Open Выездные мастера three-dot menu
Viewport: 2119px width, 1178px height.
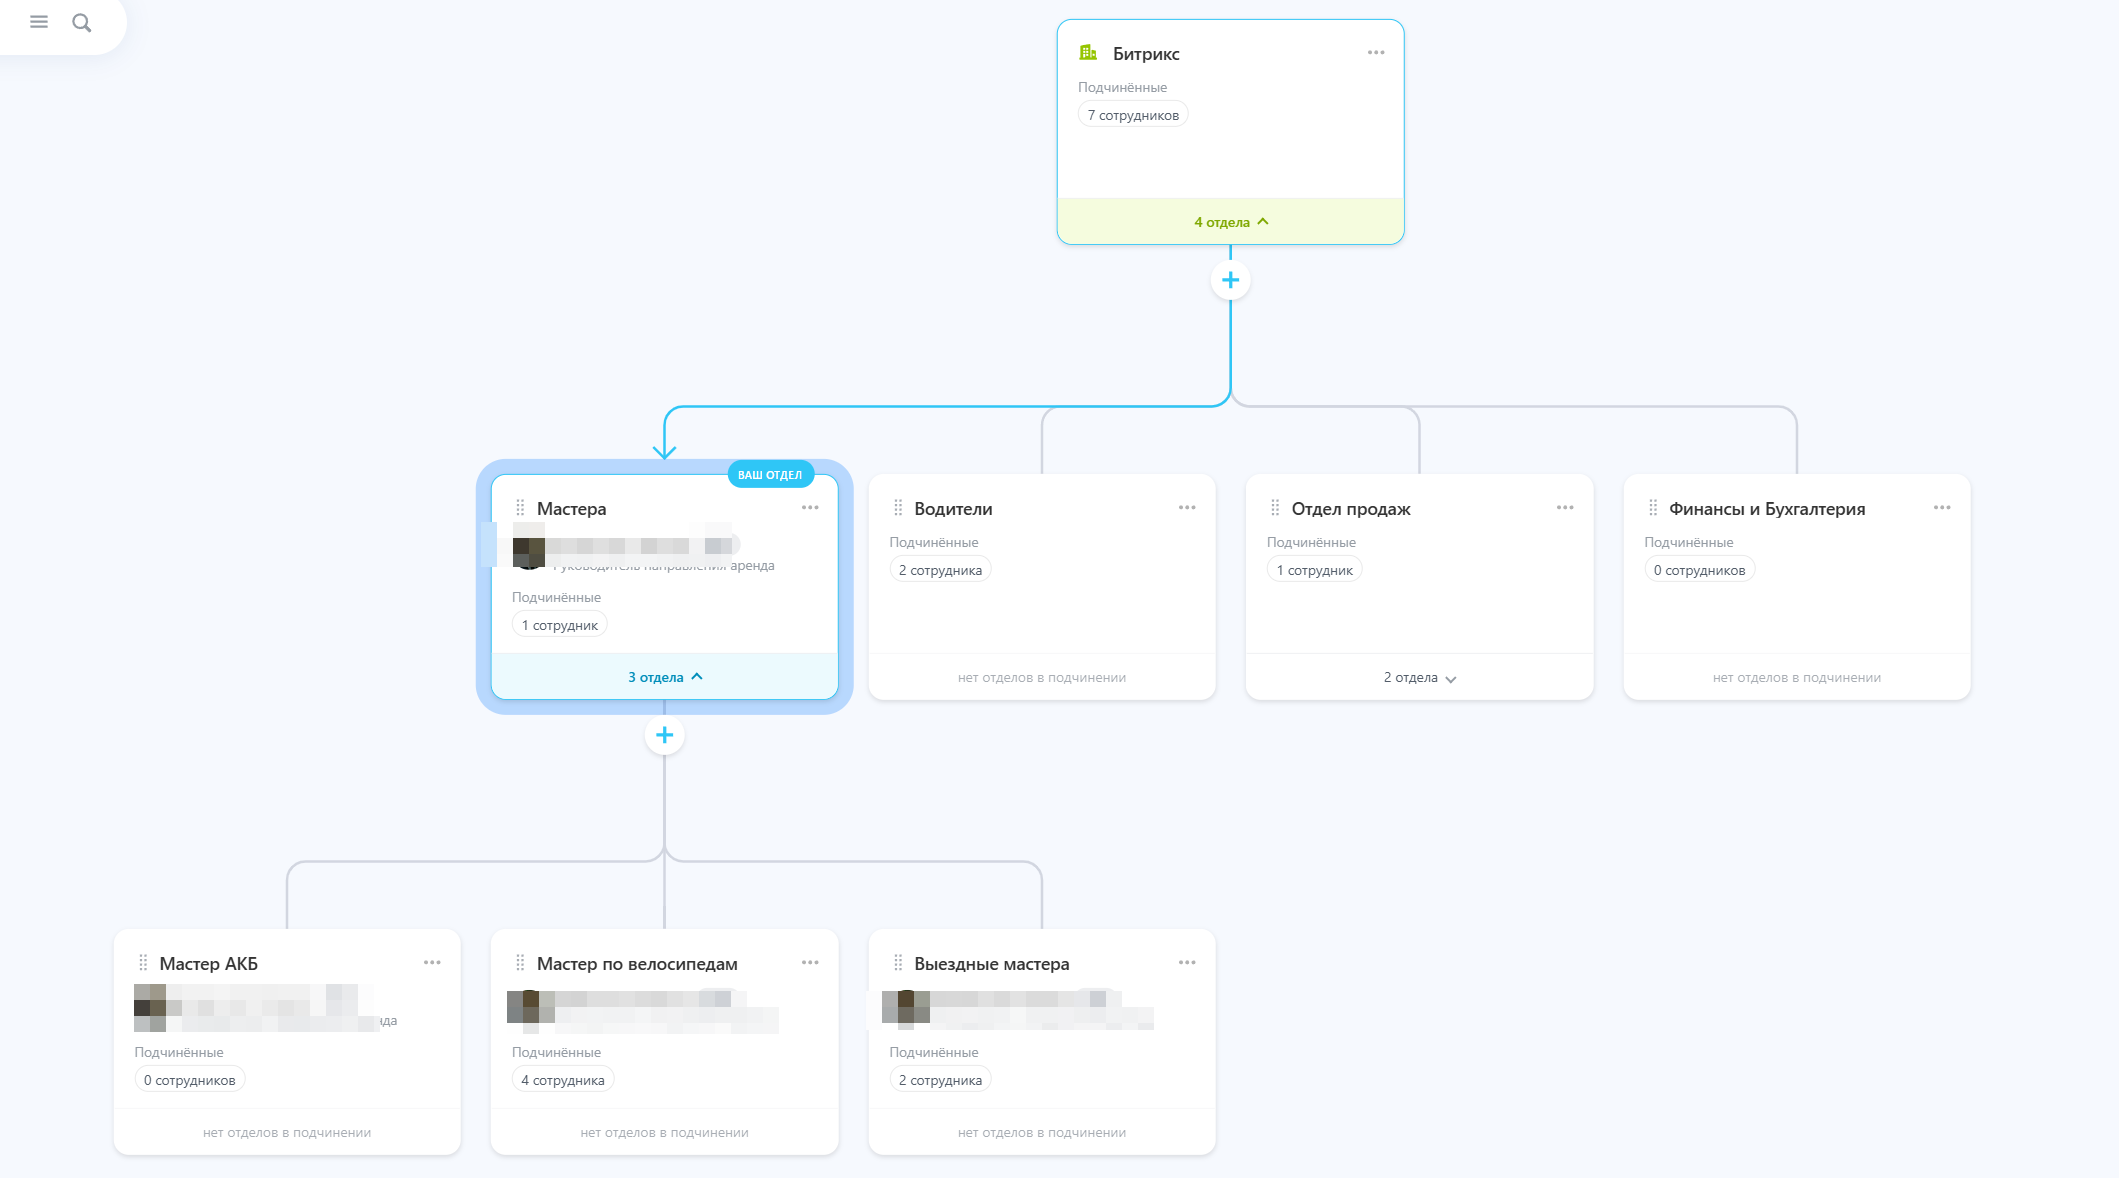(x=1187, y=963)
